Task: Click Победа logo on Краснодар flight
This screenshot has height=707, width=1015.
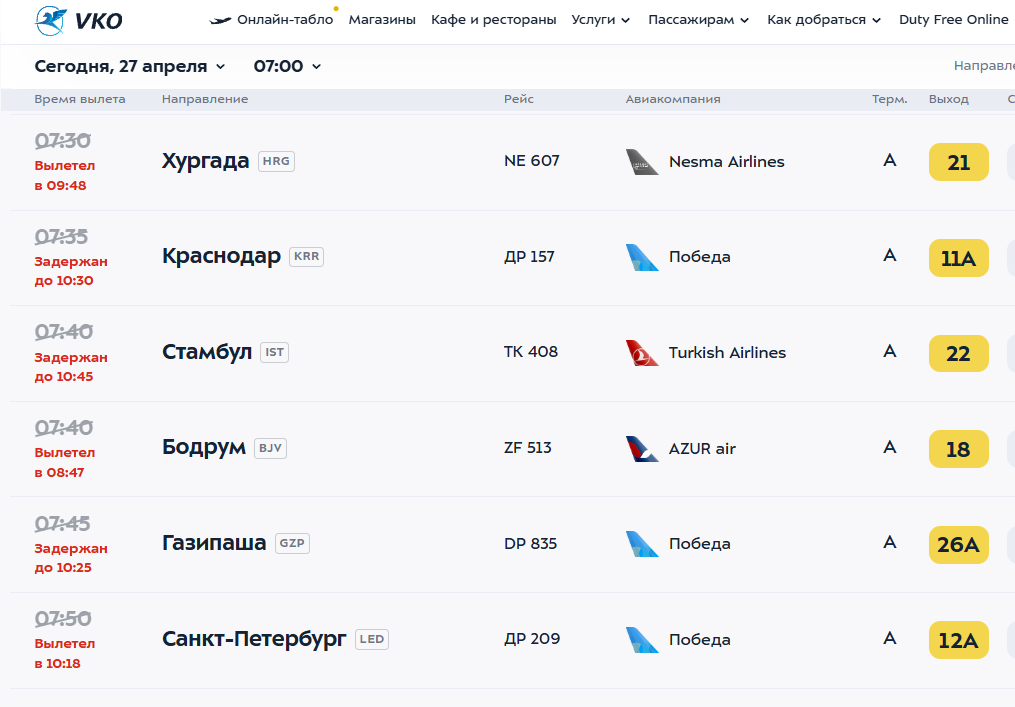Action: coord(642,257)
